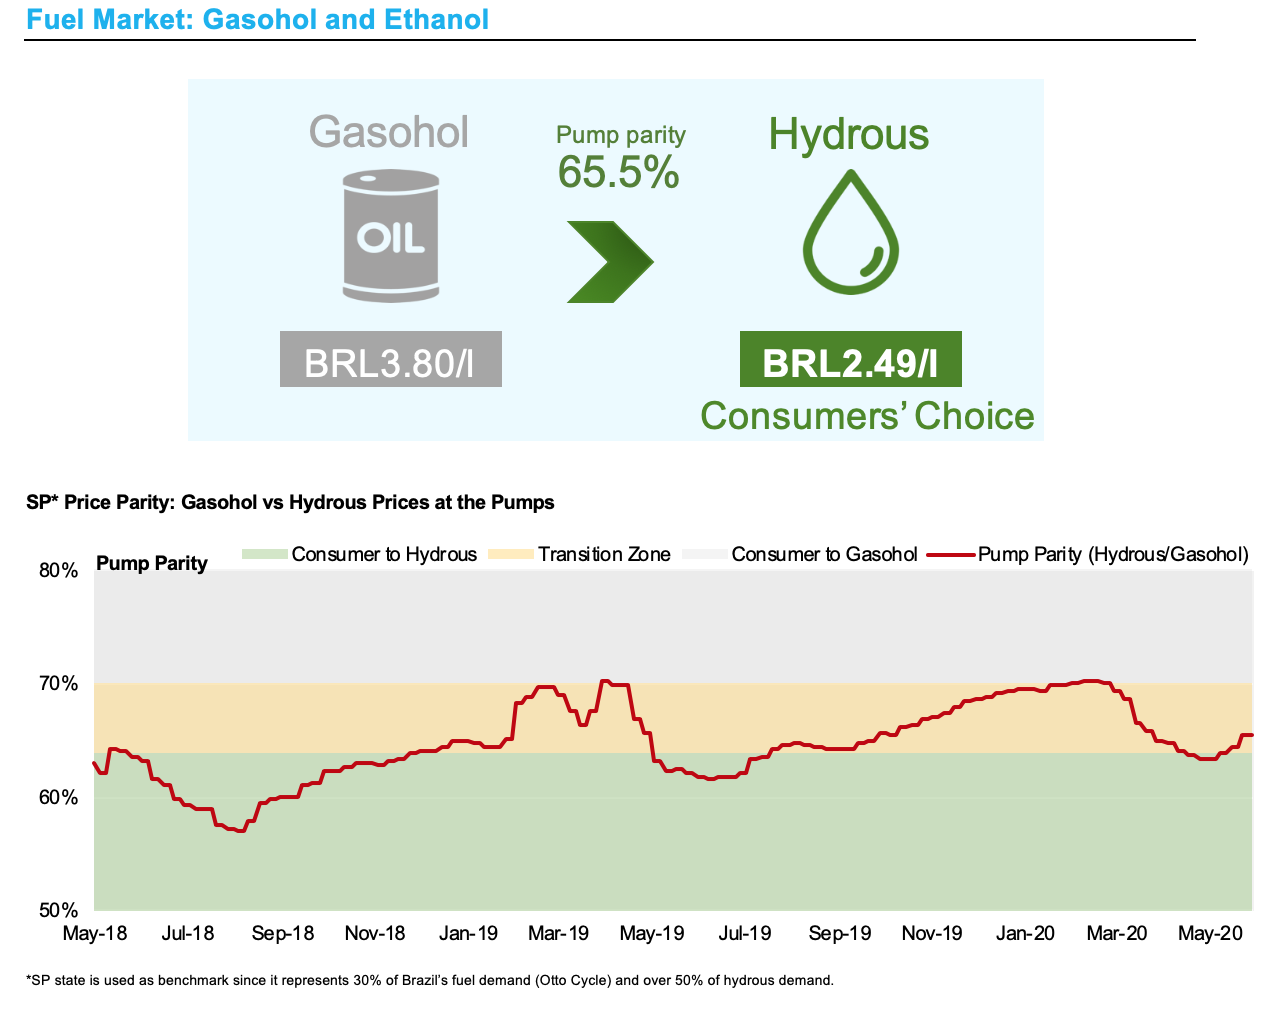Click the gray oil barrel icon
Viewport: 1286px width, 1022px height.
(391, 235)
